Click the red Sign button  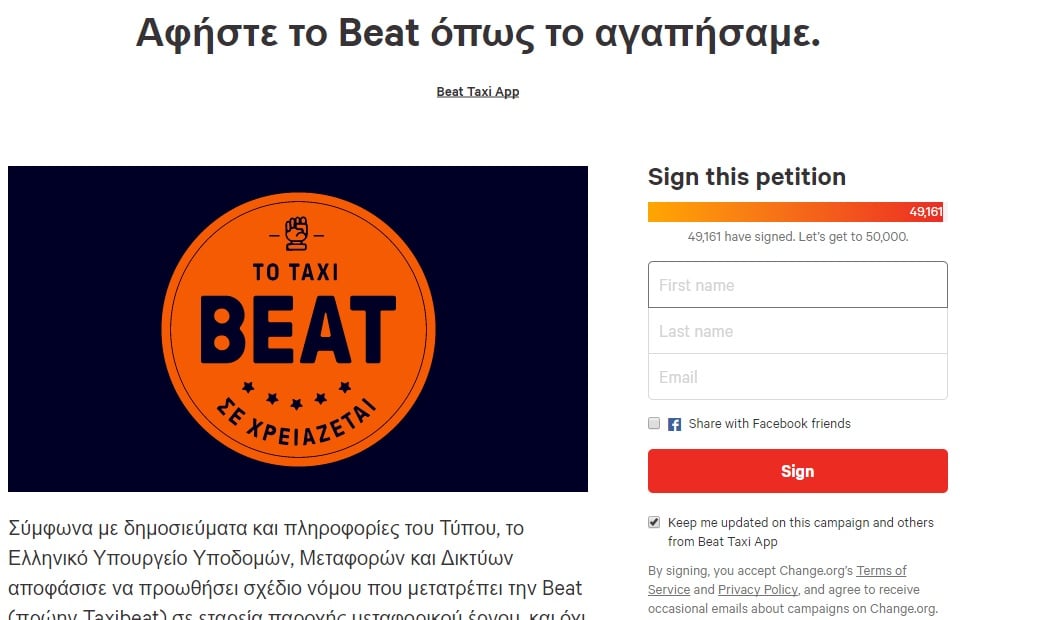(x=797, y=471)
